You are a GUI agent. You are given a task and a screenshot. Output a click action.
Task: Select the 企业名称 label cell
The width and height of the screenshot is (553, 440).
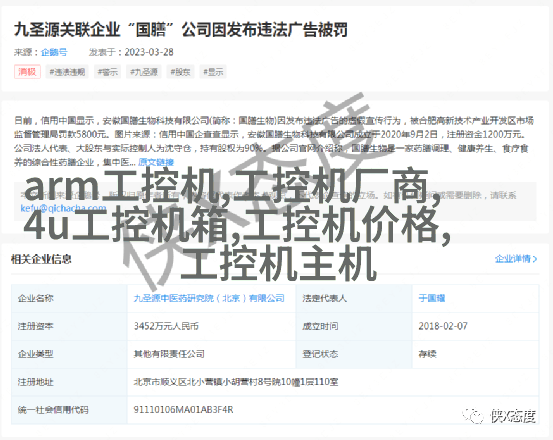(69, 298)
